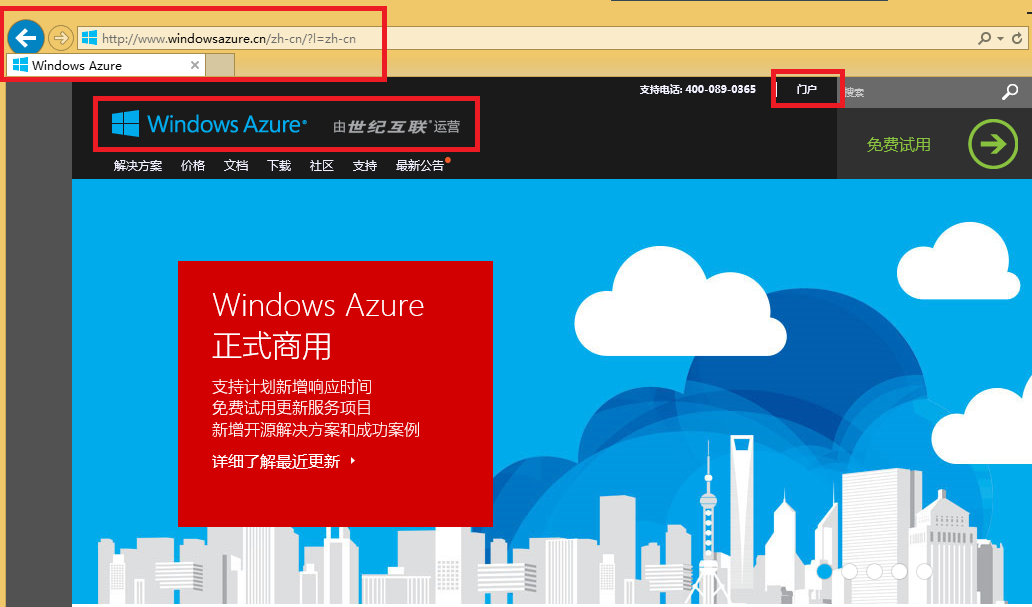Open the 解决方案 menu
The height and width of the screenshot is (607, 1032).
coord(138,166)
